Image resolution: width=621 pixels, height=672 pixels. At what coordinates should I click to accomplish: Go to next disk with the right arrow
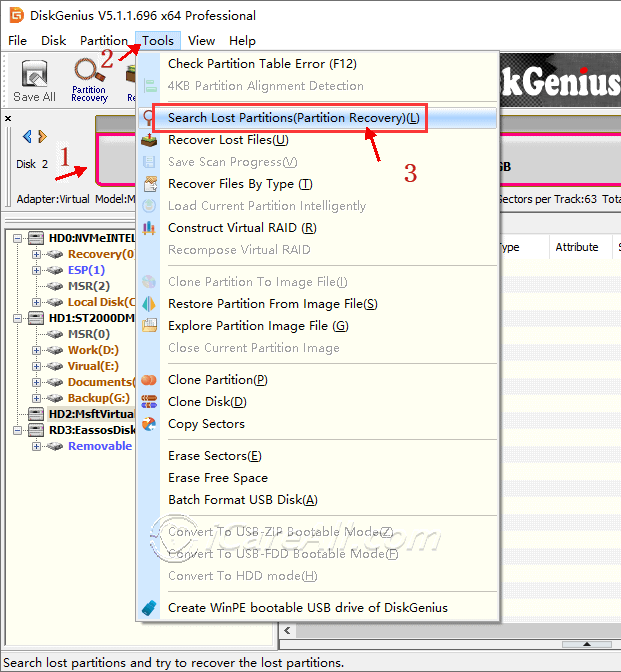(42, 137)
